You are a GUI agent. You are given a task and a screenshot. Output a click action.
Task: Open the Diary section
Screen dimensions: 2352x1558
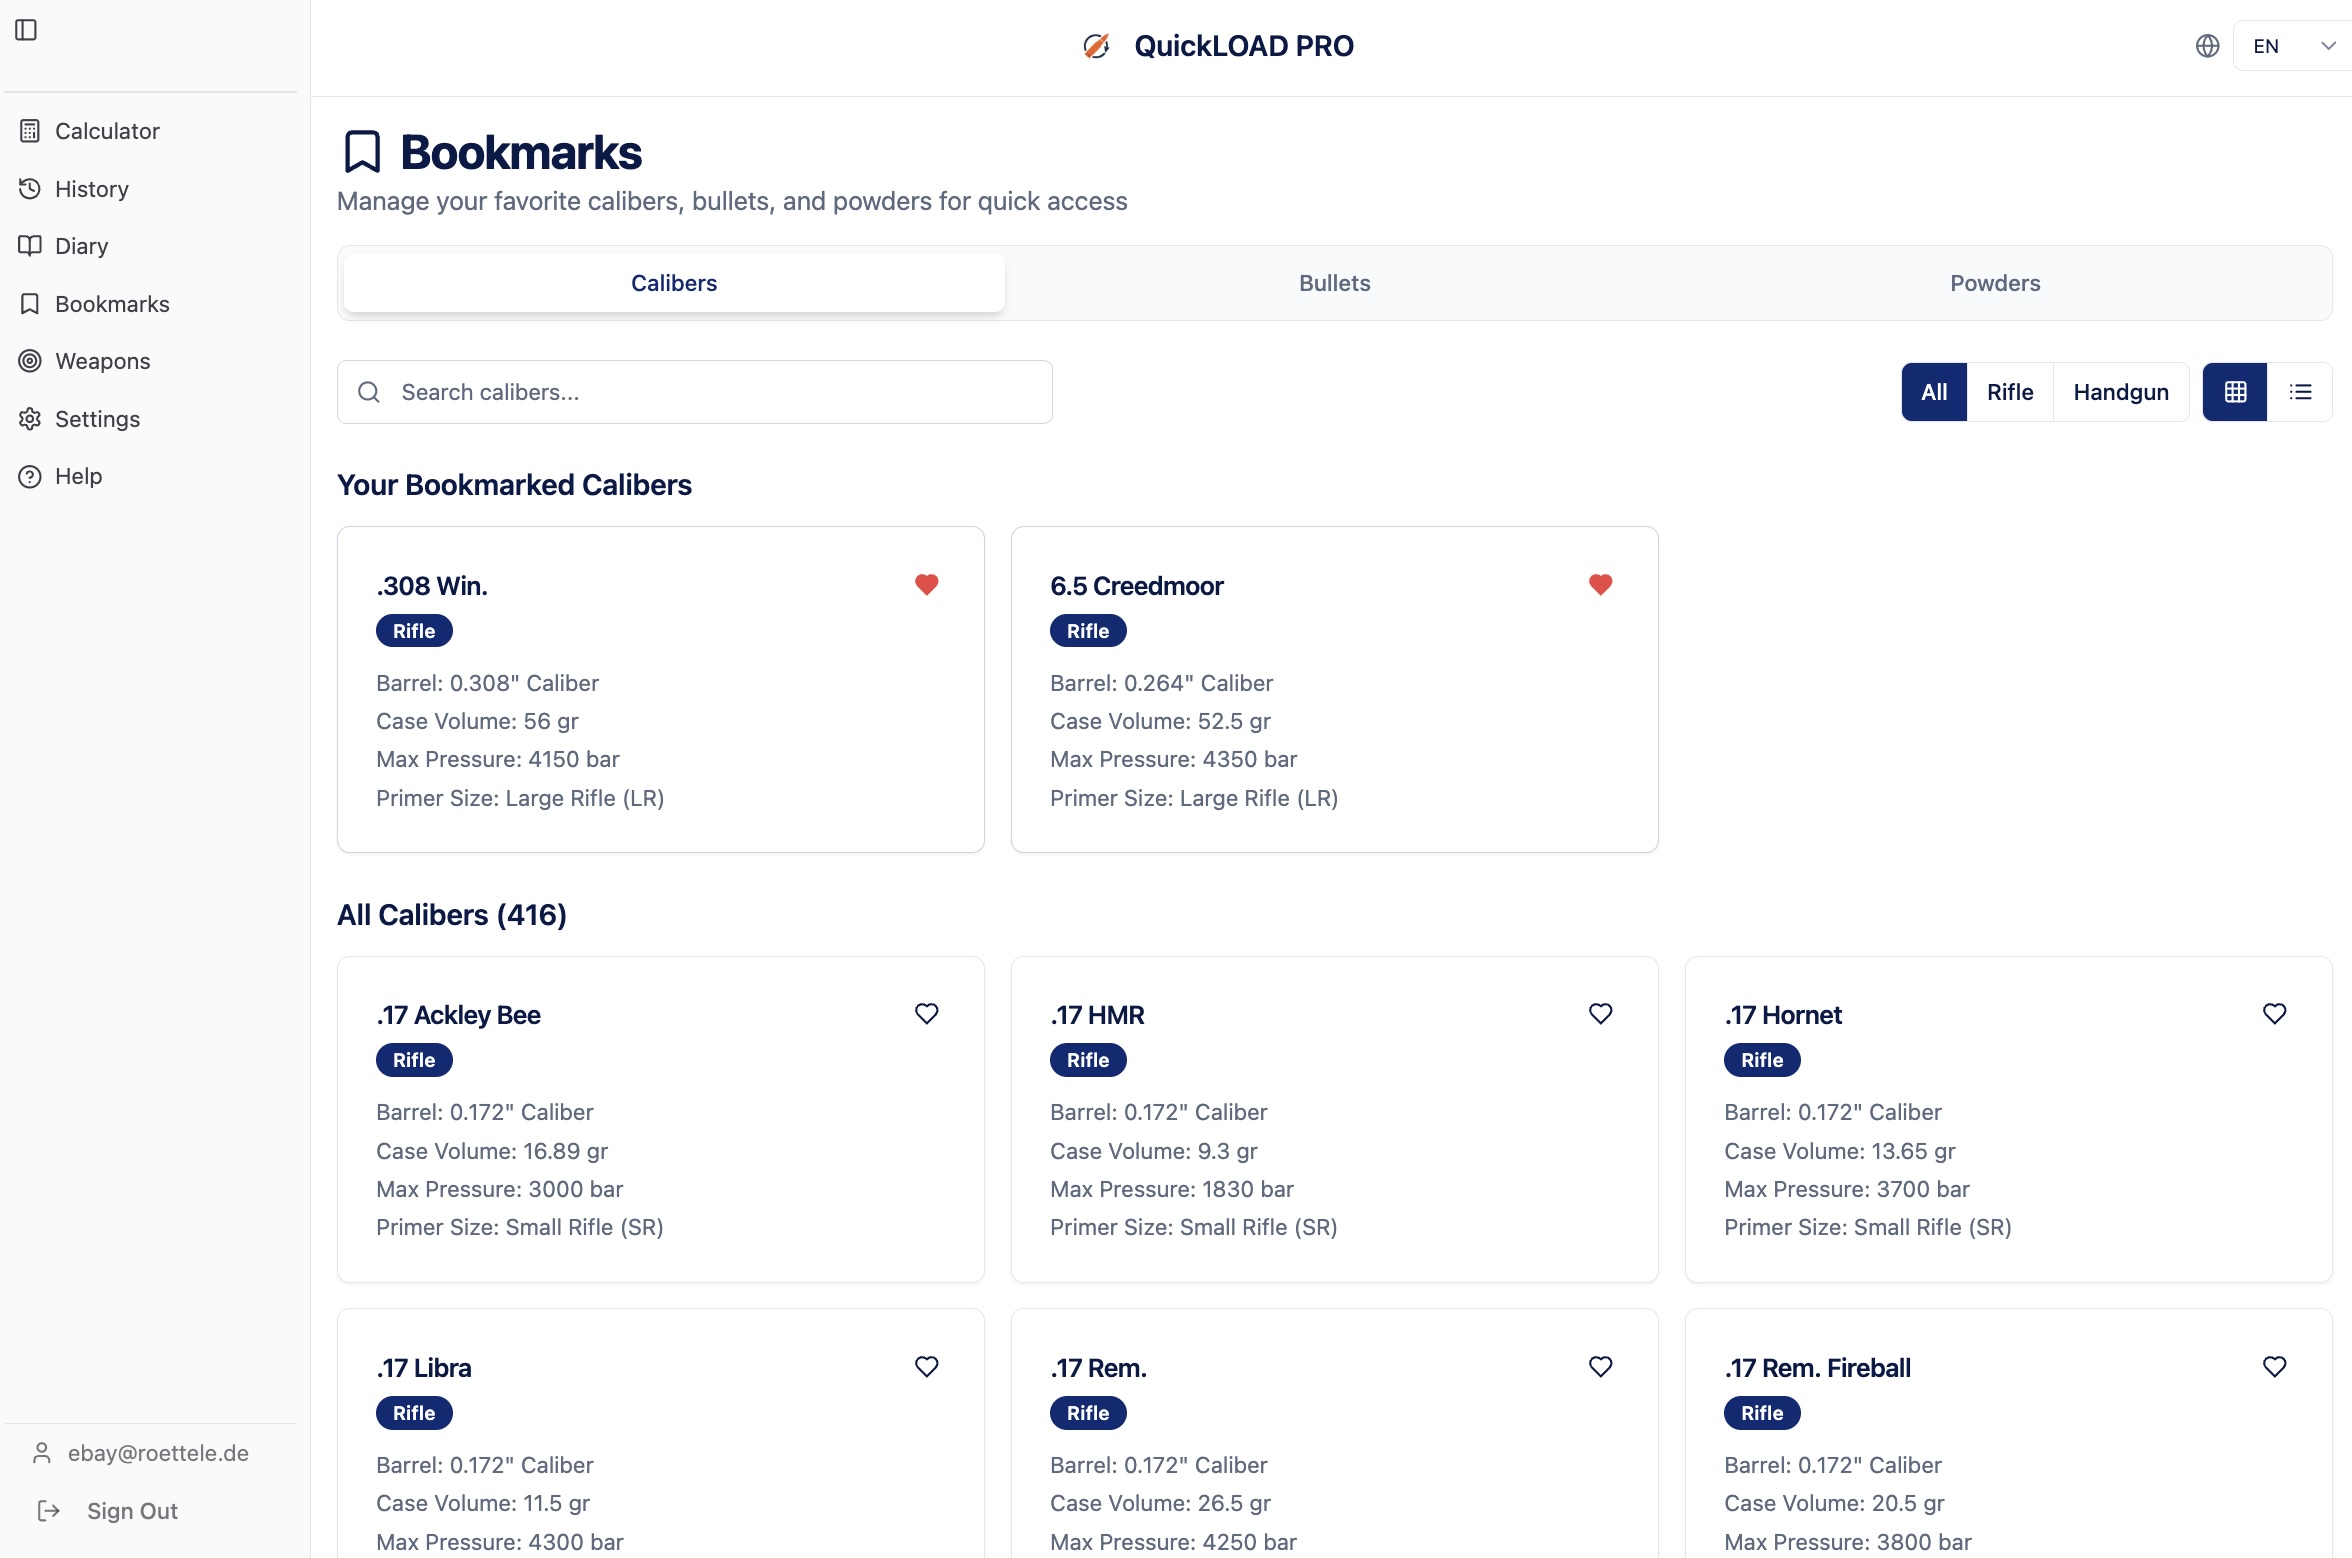[81, 245]
